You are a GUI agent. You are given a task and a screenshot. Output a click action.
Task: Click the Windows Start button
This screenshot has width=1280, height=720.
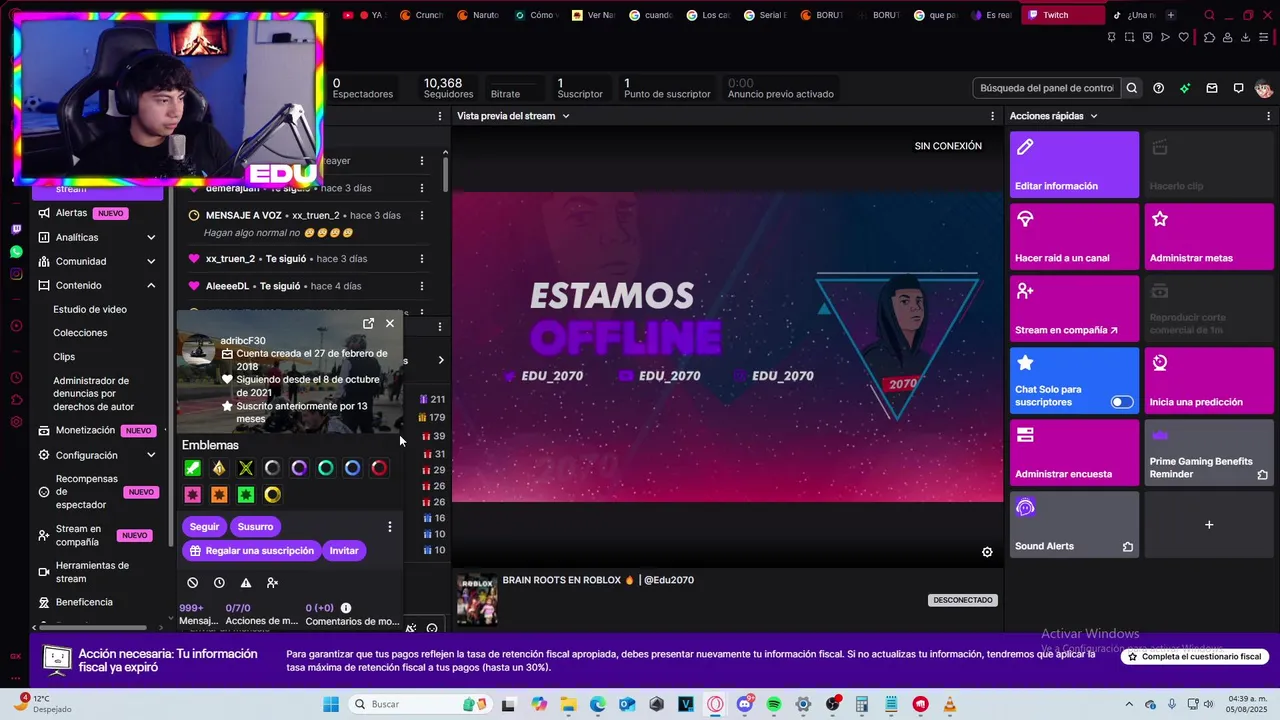pos(331,704)
